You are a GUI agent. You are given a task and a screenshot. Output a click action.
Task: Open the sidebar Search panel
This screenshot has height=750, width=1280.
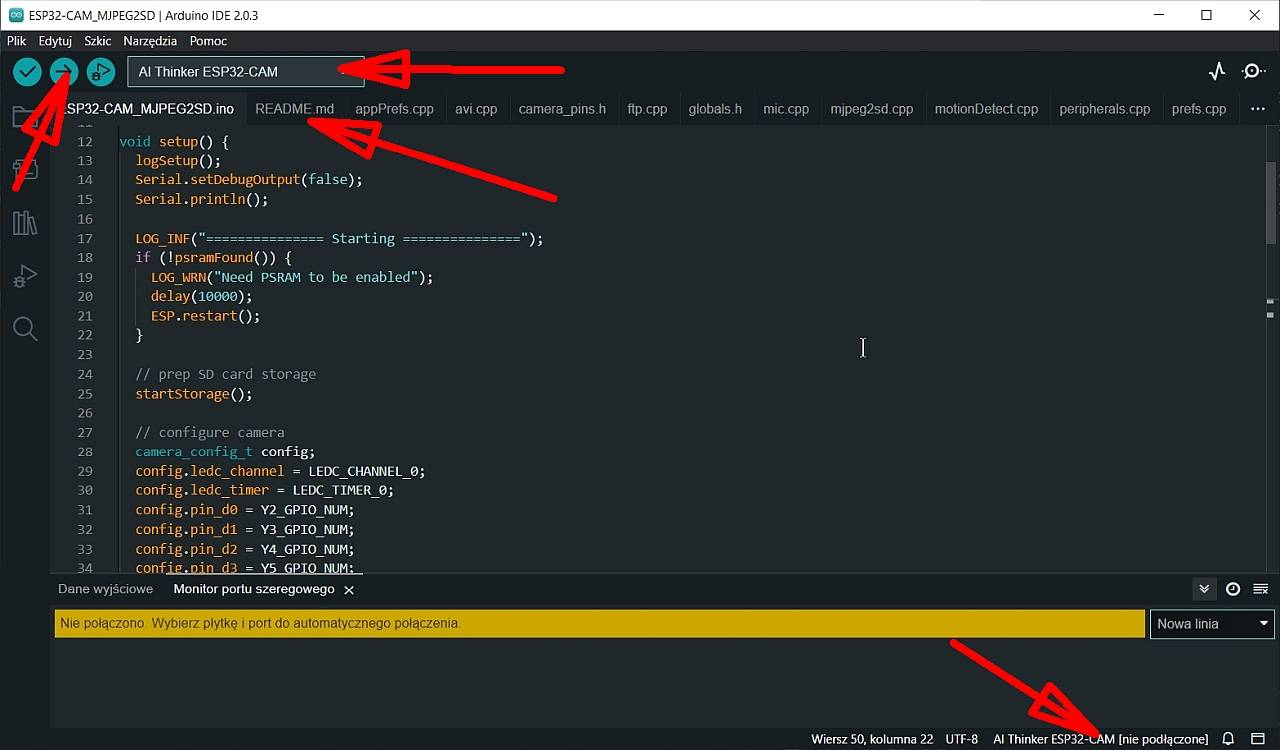tap(26, 328)
